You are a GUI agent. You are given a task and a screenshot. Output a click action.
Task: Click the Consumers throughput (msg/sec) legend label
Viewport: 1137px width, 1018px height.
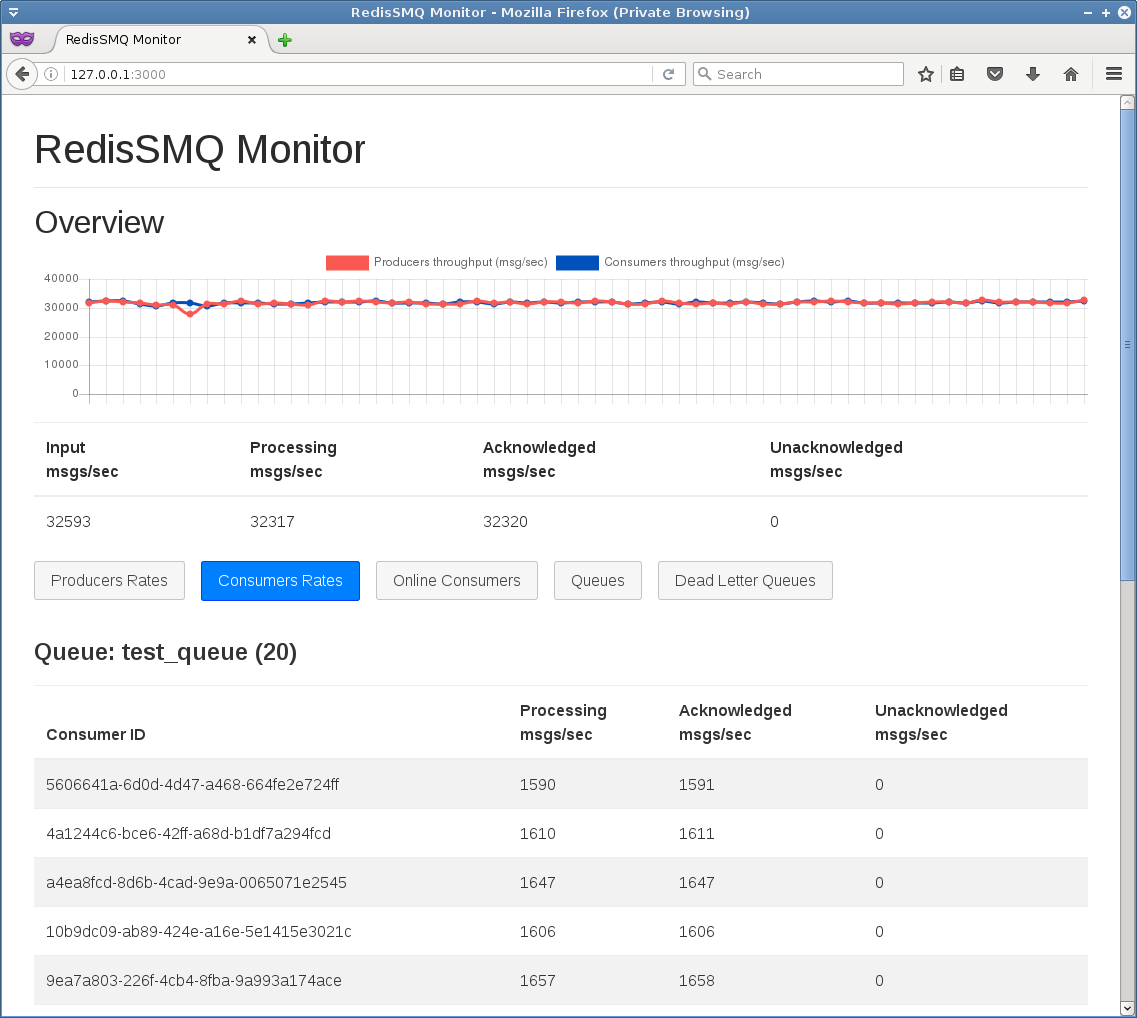[694, 262]
